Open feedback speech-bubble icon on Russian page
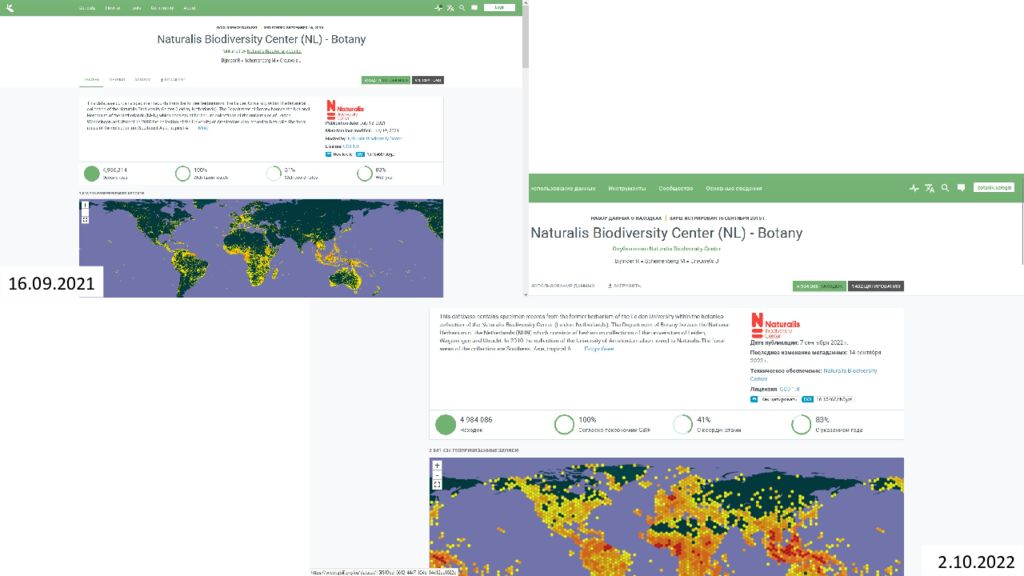 coord(961,188)
